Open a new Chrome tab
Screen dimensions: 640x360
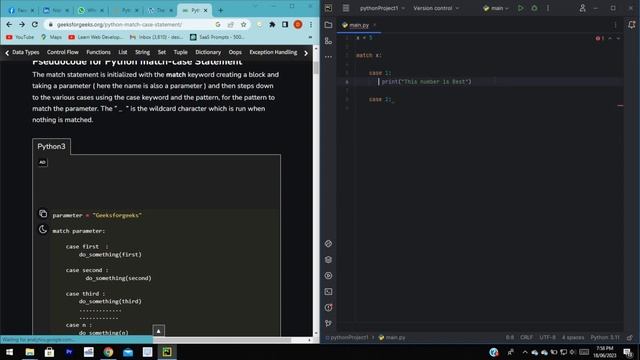pos(220,10)
